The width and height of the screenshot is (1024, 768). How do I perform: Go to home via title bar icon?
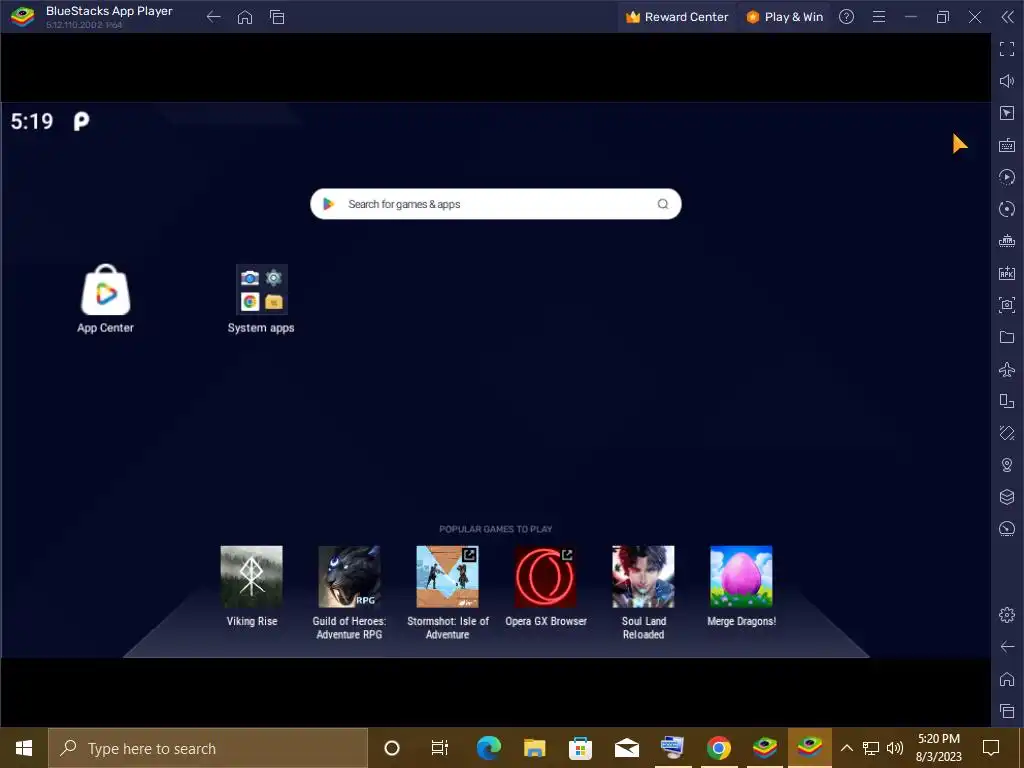[245, 17]
